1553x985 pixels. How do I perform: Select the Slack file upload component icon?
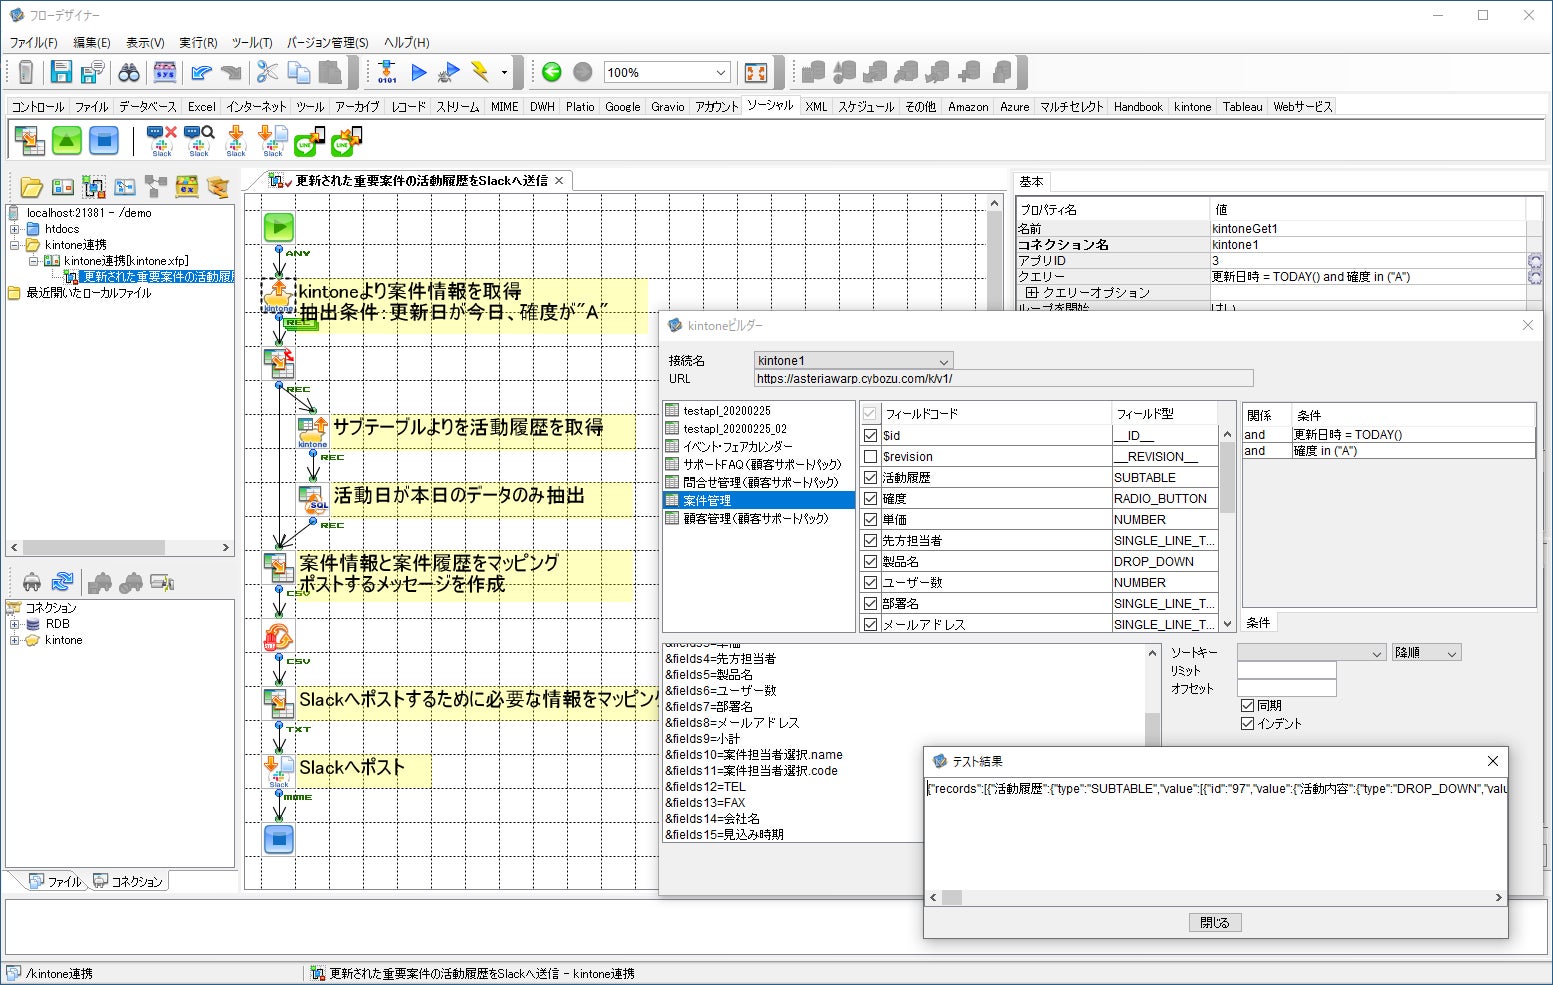[273, 140]
